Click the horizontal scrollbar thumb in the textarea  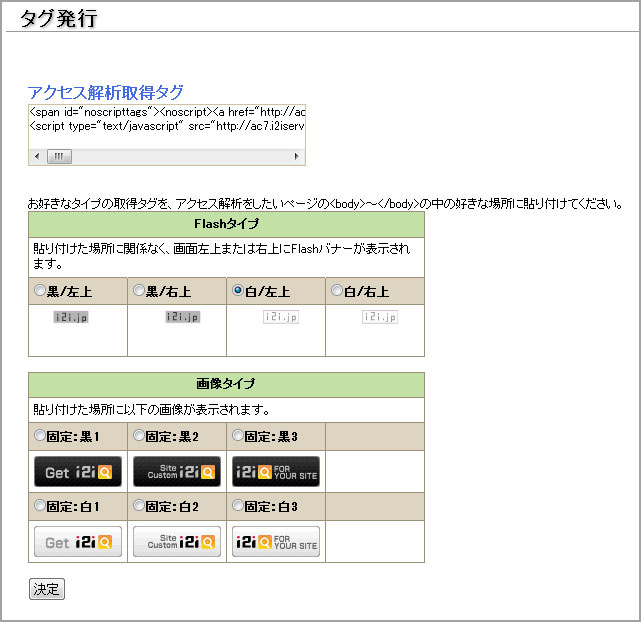click(59, 156)
